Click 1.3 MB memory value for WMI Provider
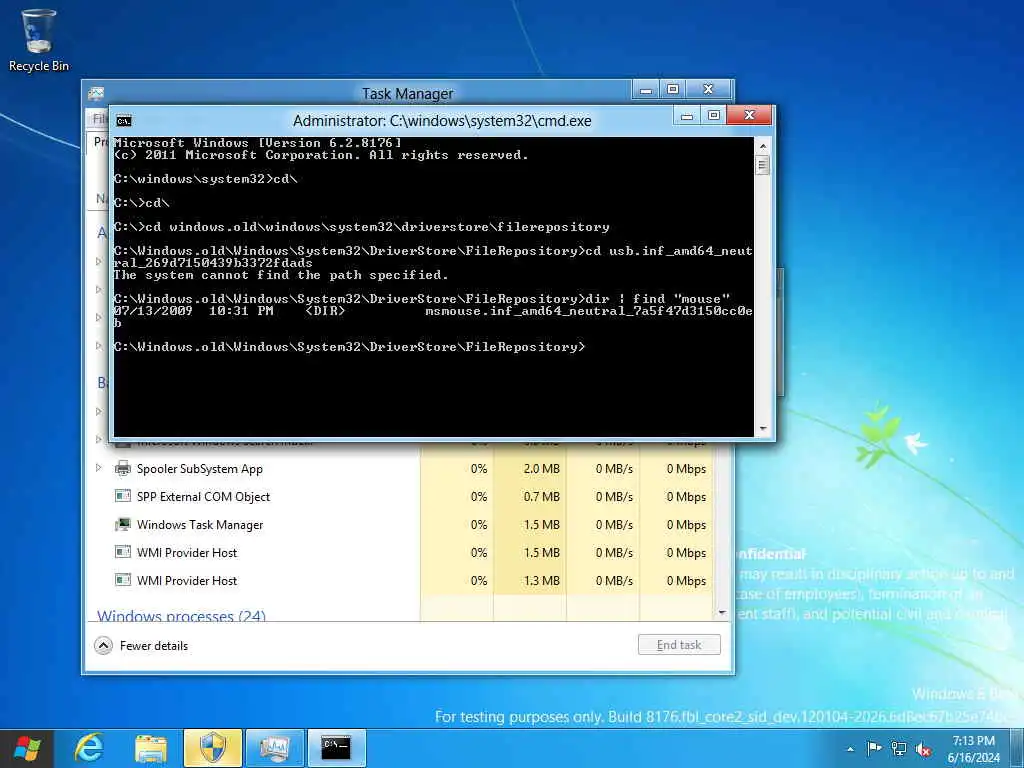This screenshot has height=768, width=1024. 541,581
